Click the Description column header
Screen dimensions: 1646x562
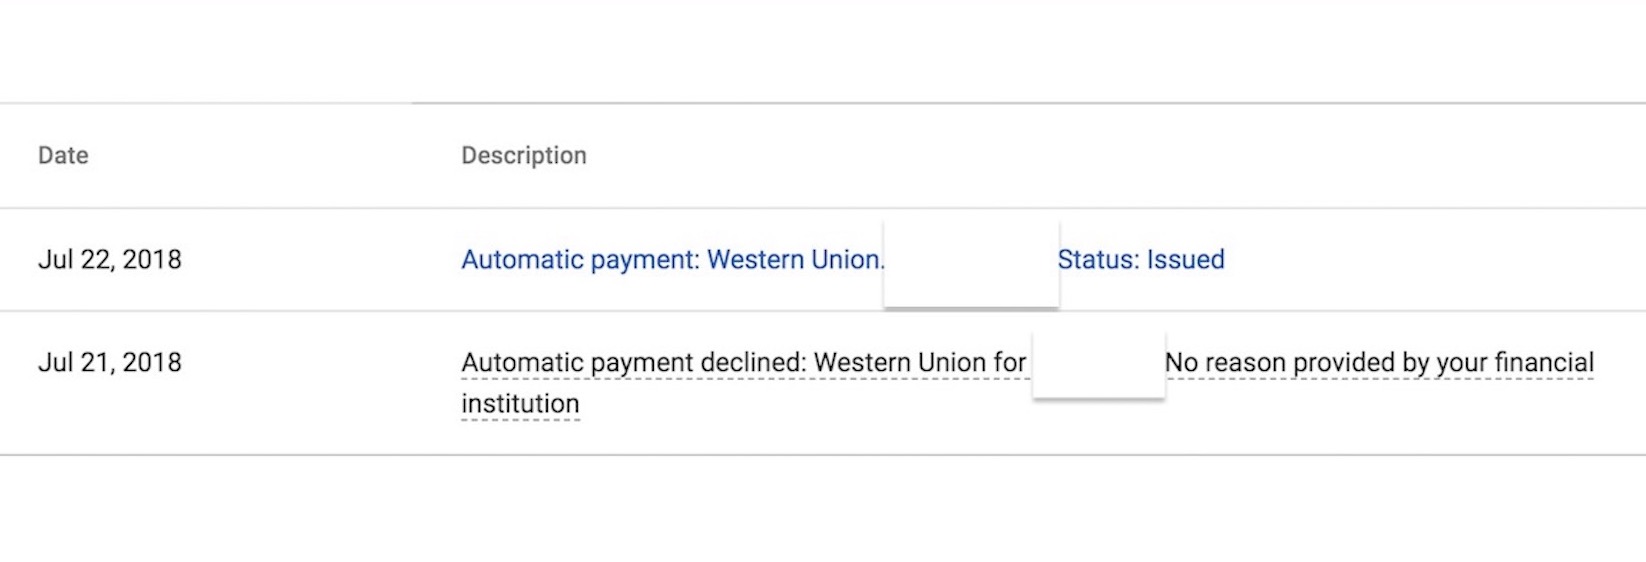[x=523, y=156]
